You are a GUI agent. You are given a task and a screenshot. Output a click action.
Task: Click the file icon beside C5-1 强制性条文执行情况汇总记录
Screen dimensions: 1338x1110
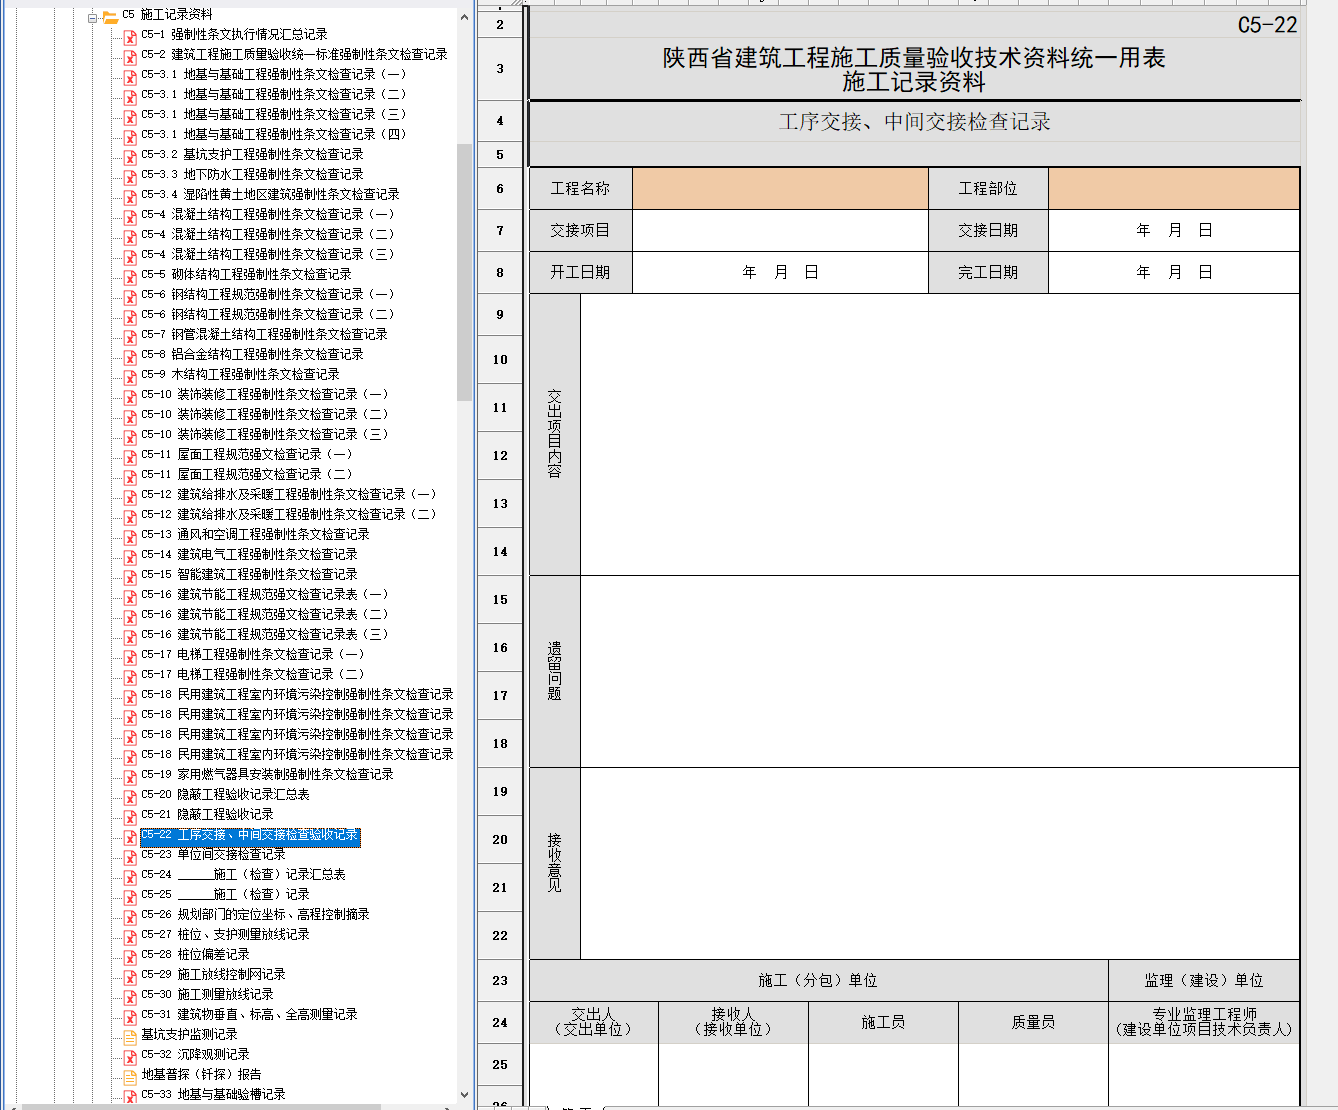(130, 37)
